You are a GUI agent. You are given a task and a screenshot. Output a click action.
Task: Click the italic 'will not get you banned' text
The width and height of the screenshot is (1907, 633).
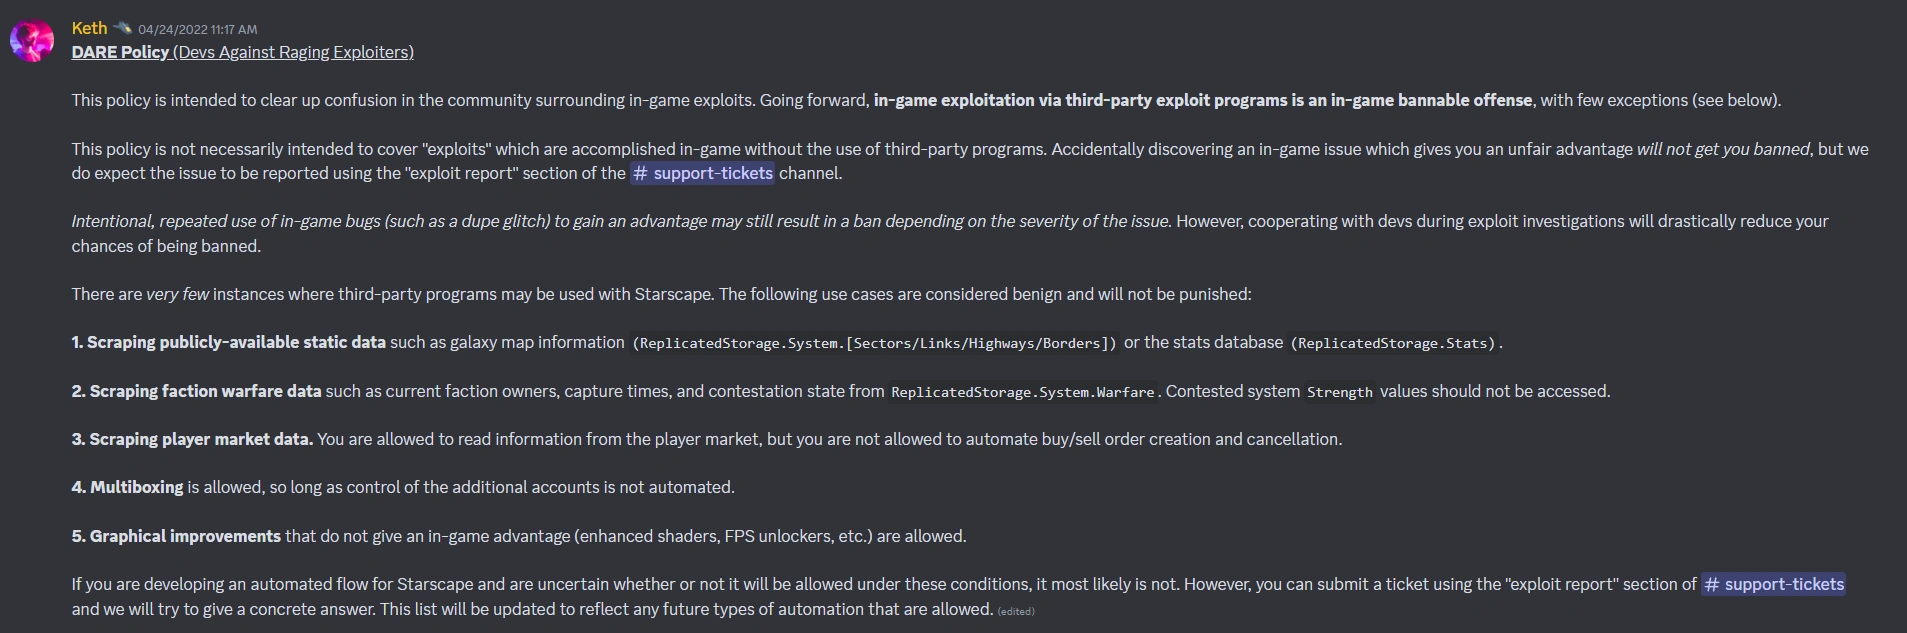point(1722,149)
